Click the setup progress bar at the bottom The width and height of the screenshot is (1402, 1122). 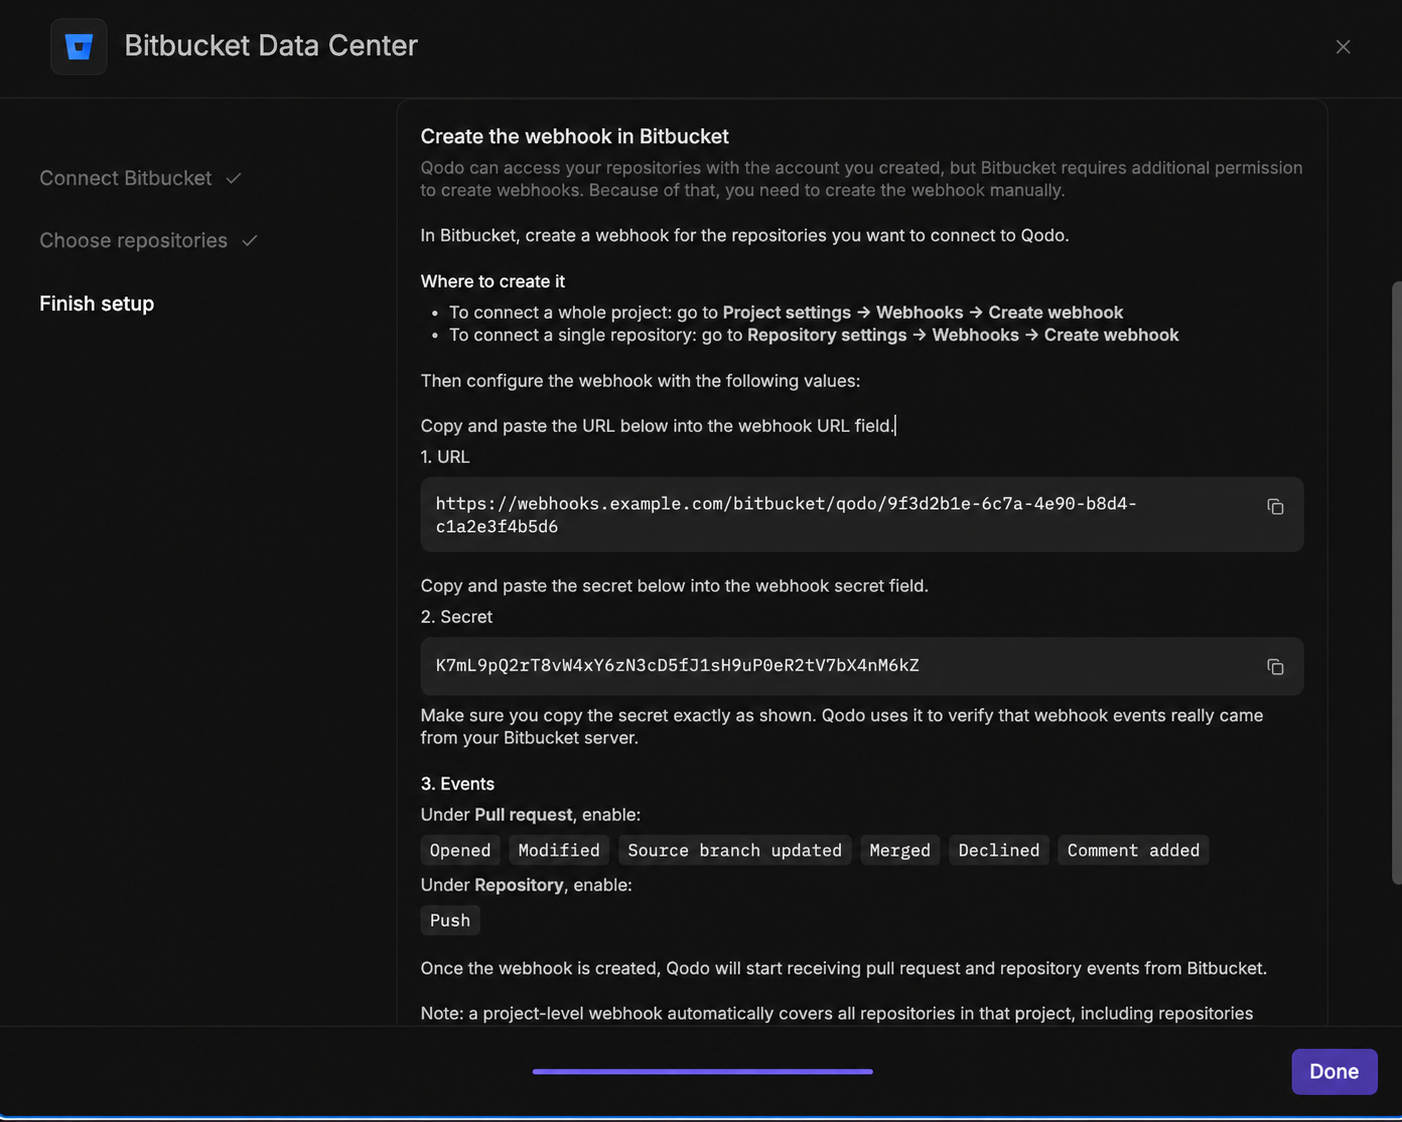tap(702, 1071)
